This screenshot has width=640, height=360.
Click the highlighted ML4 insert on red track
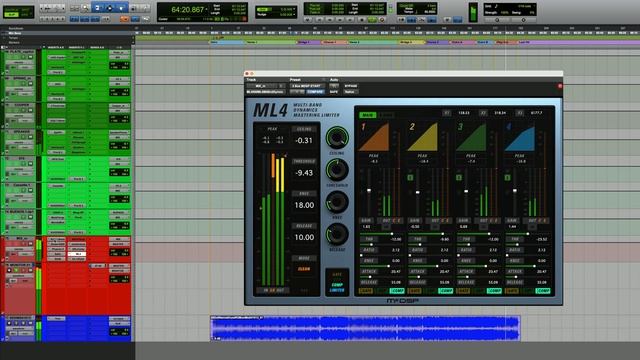pyautogui.click(x=77, y=253)
